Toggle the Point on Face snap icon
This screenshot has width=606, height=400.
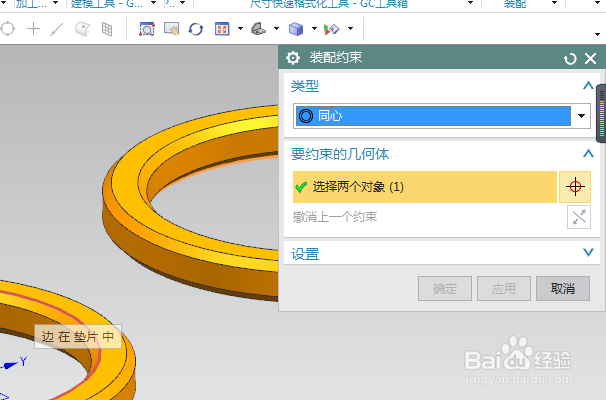pos(82,29)
